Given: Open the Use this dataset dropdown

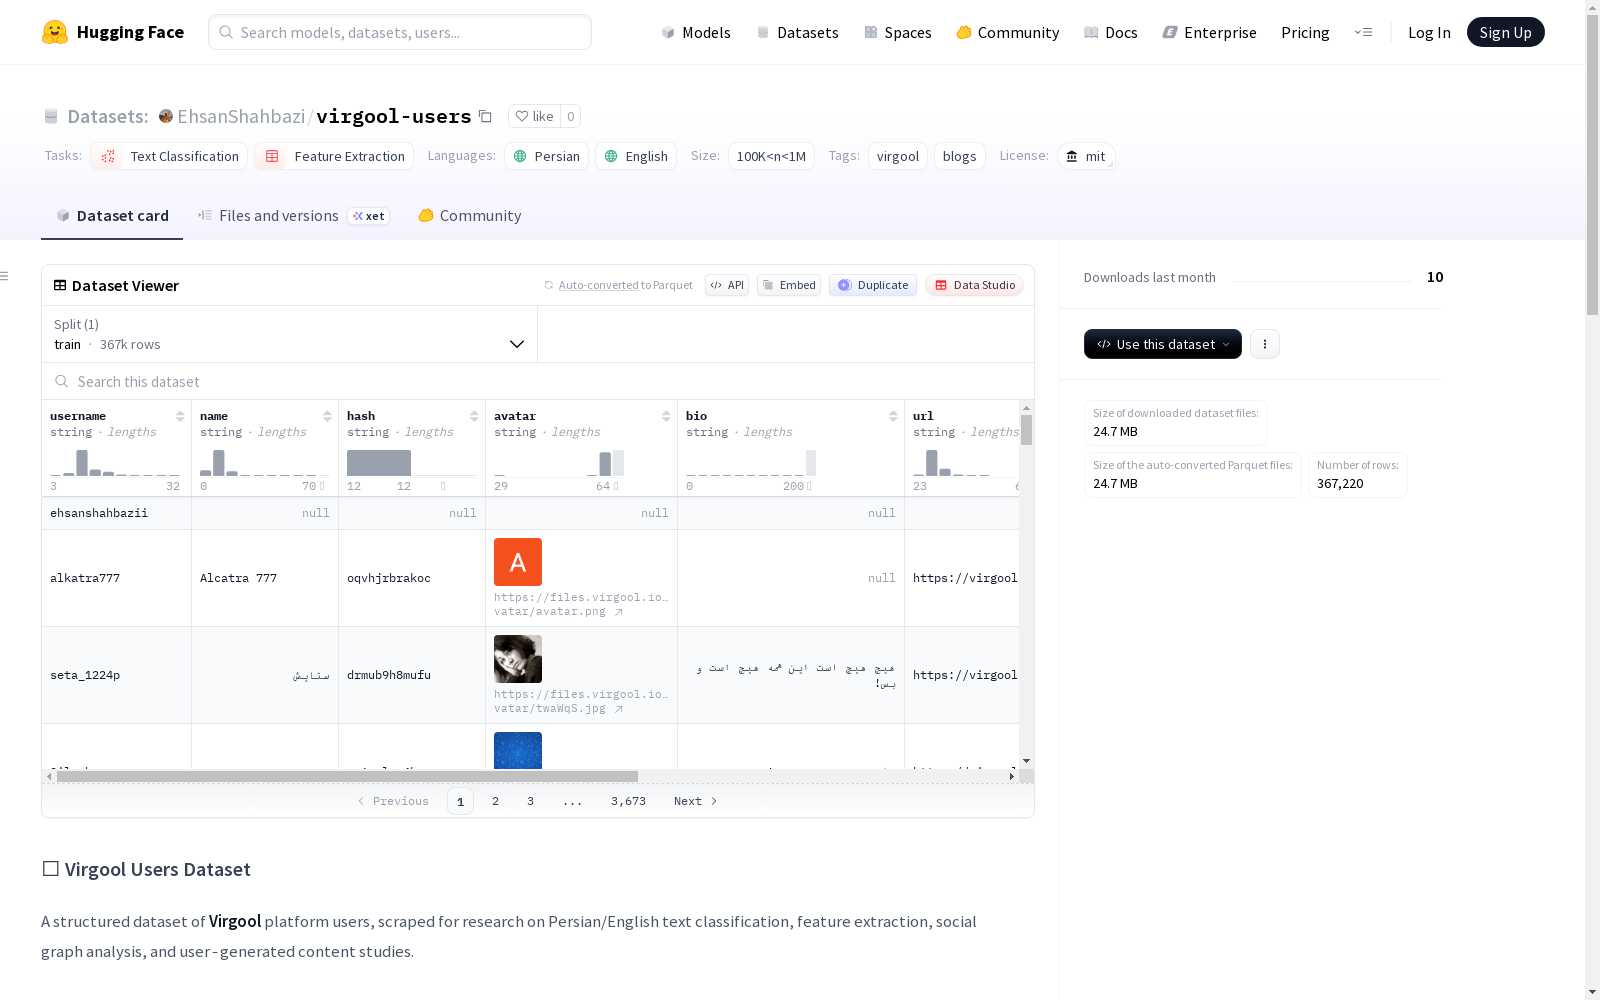Looking at the screenshot, I should click(x=1163, y=344).
